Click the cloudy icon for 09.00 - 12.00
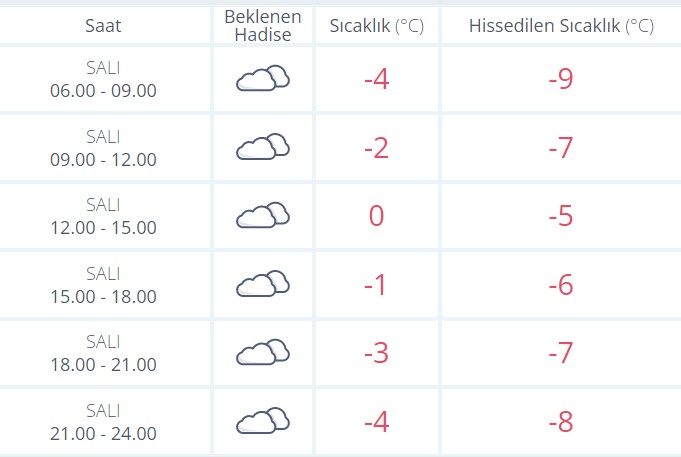681x457 pixels. (x=263, y=147)
